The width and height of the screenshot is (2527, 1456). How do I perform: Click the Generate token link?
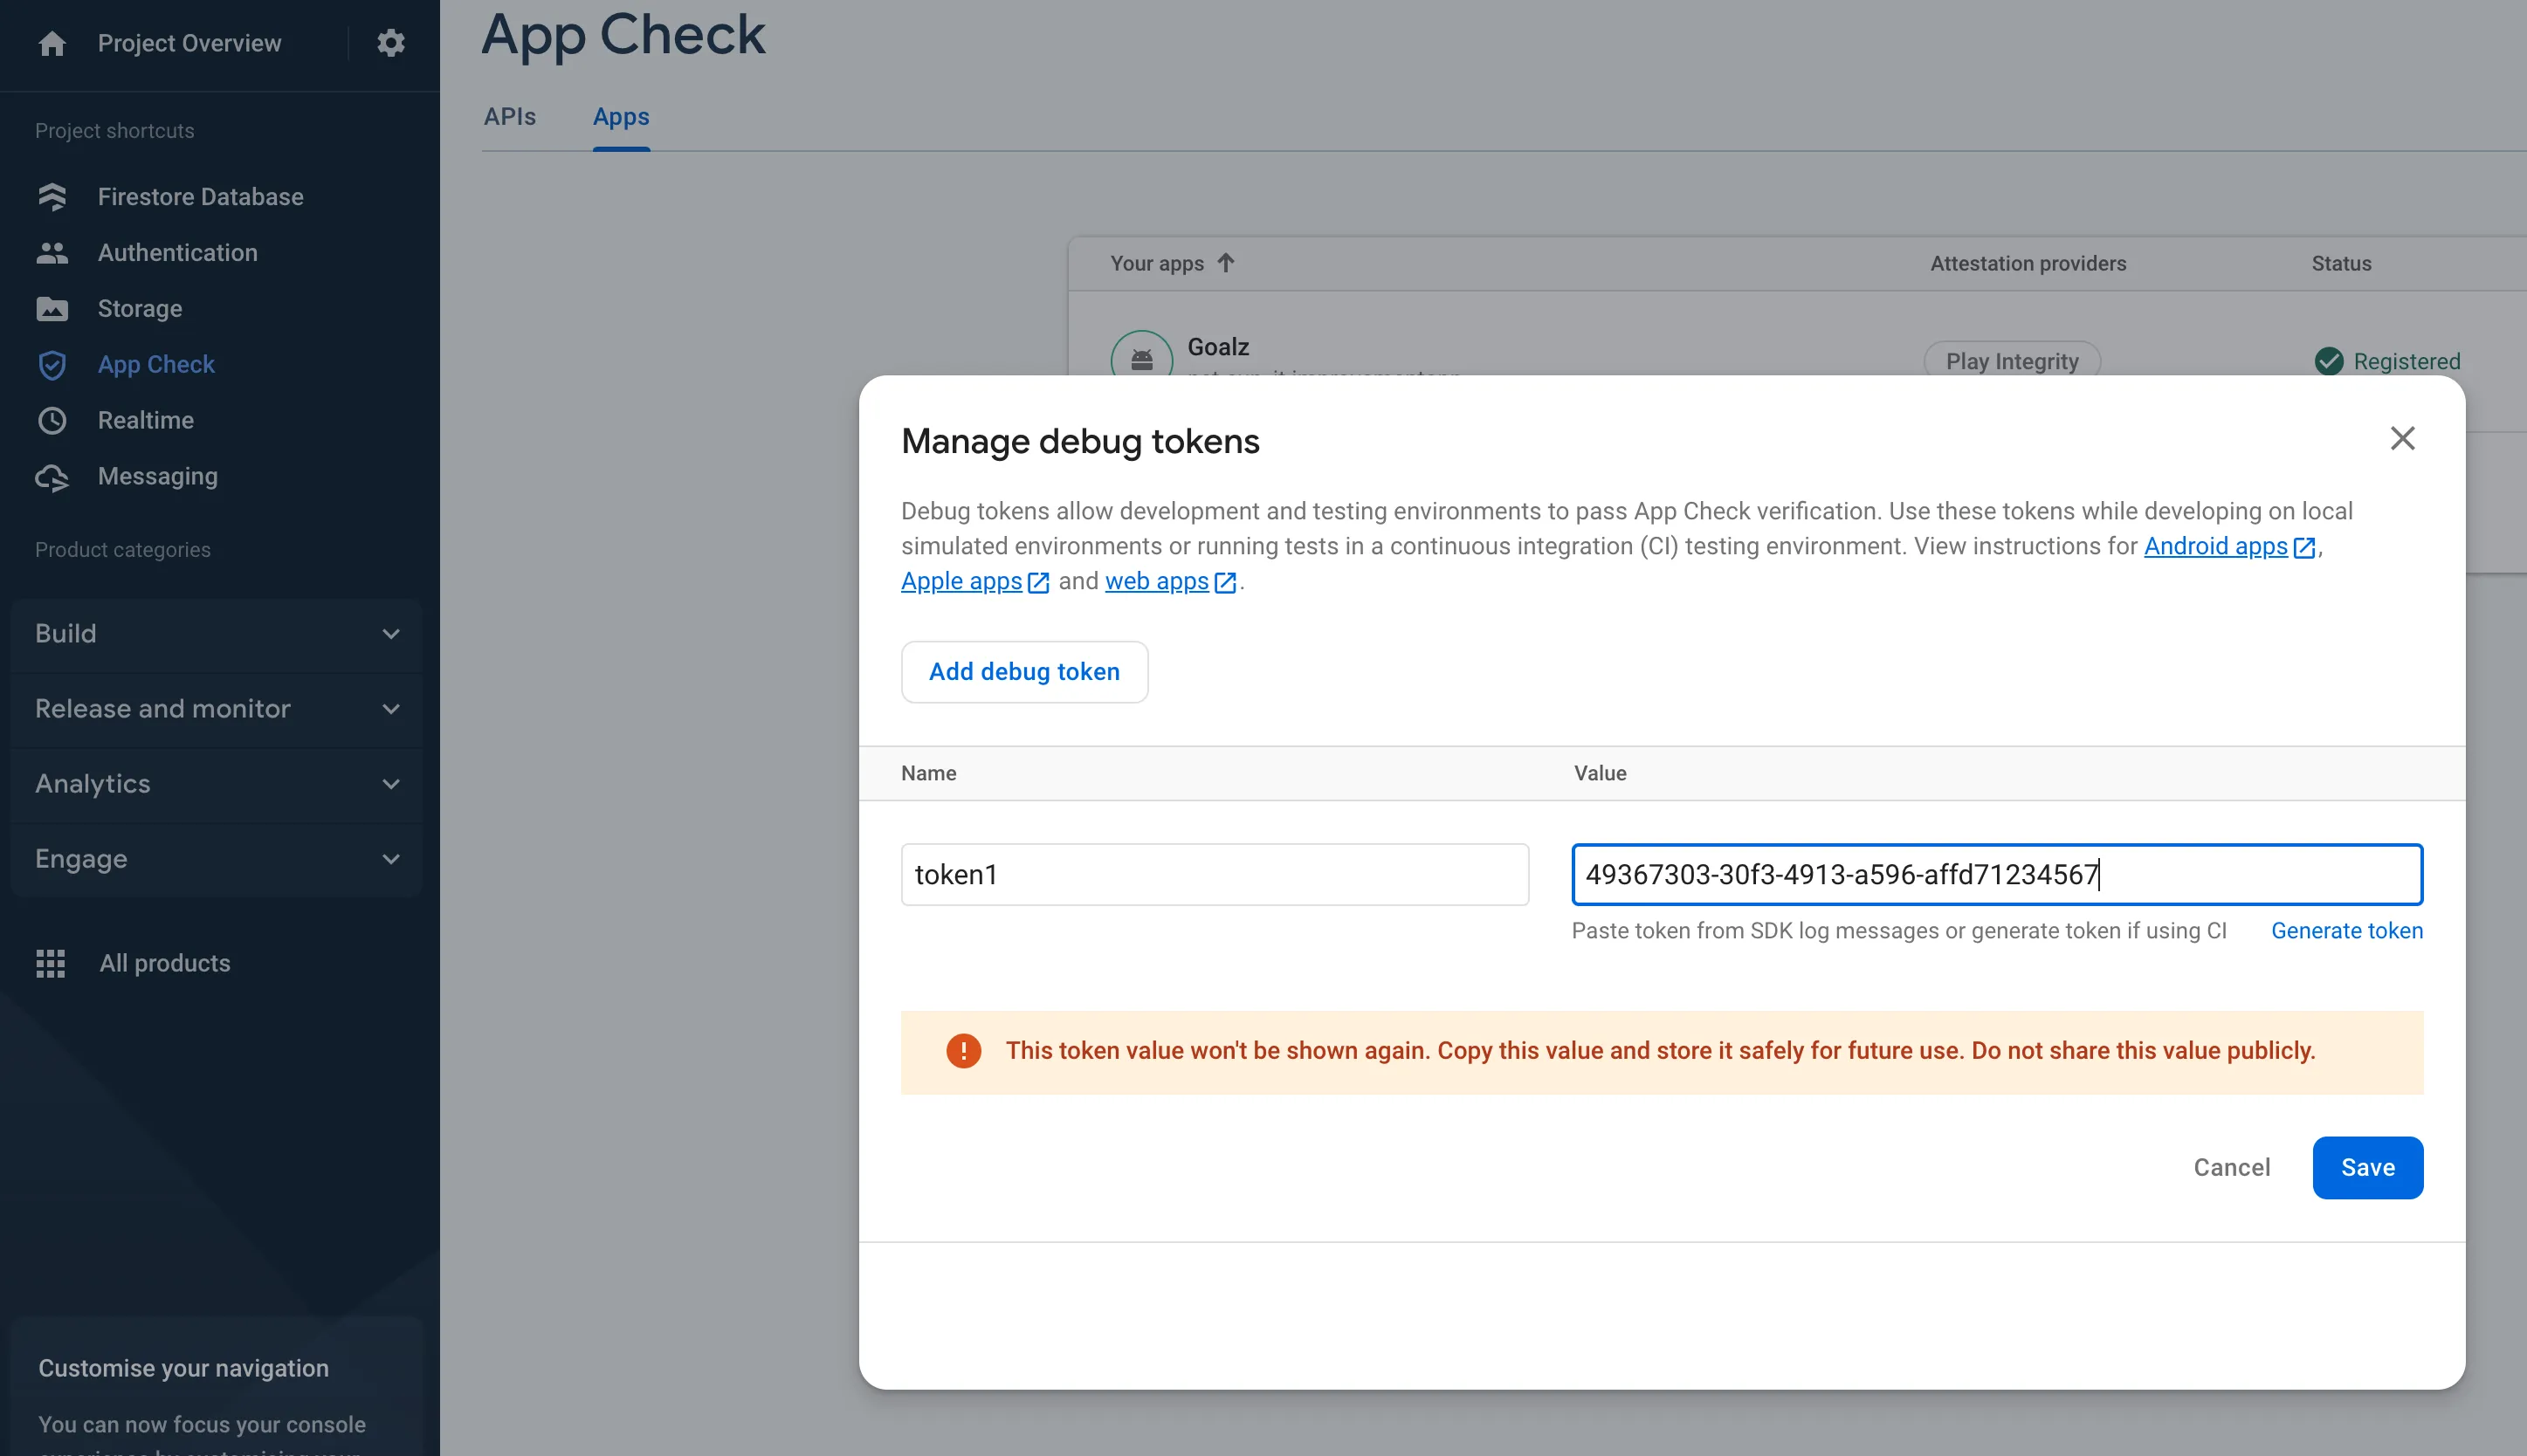(2346, 931)
